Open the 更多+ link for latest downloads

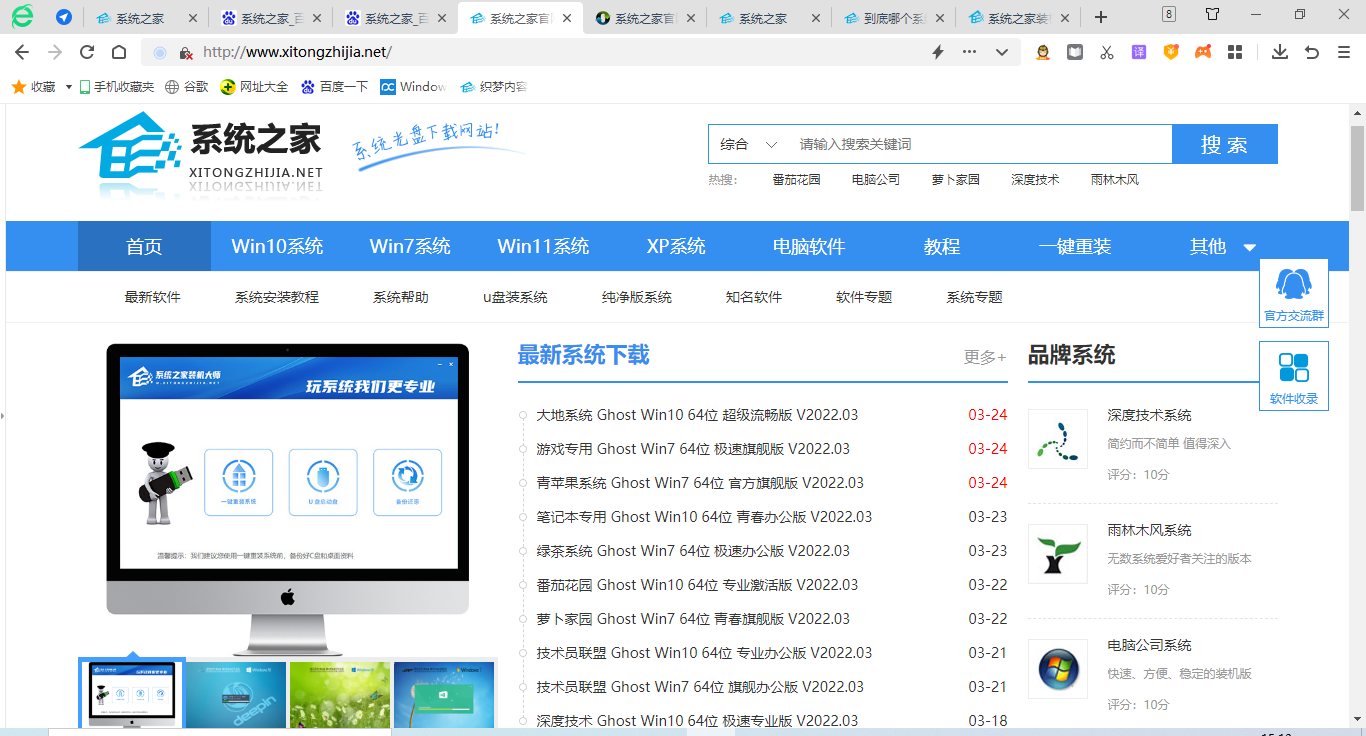(x=983, y=357)
